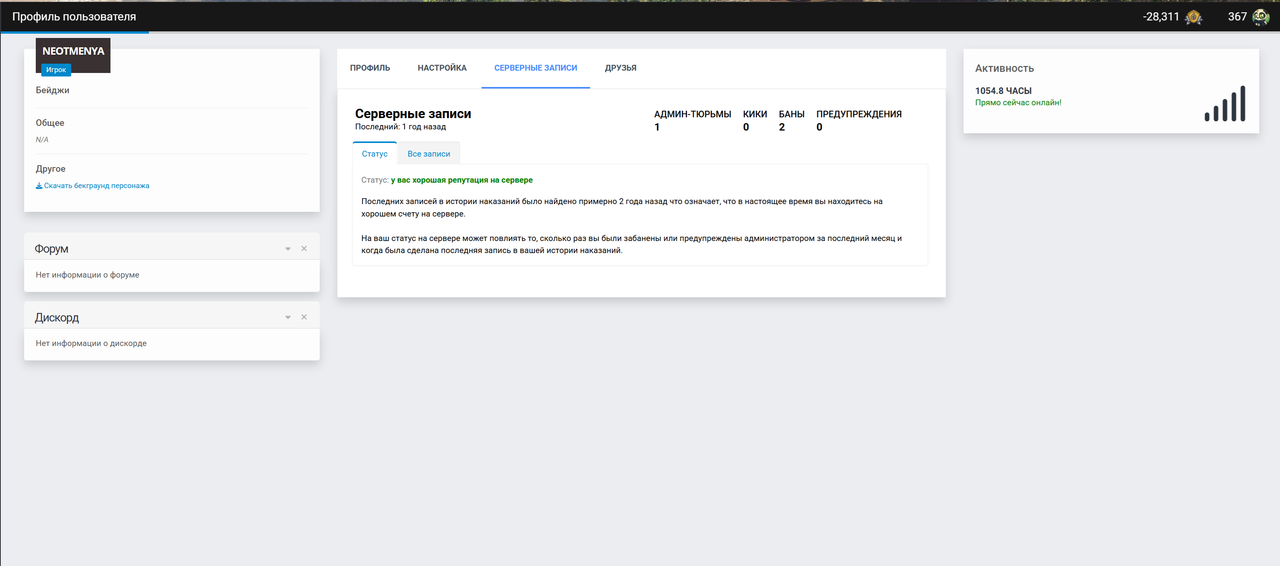
Task: Click 'Последний: 1 год назад' text
Action: point(400,127)
